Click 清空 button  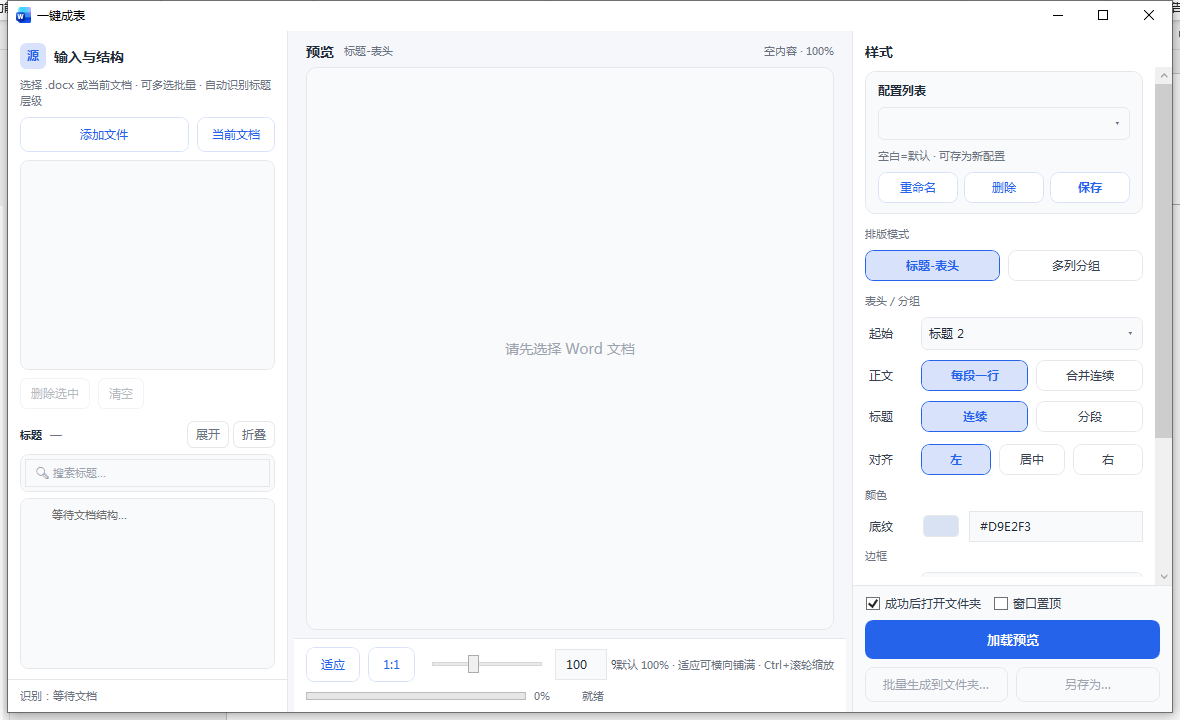click(121, 393)
